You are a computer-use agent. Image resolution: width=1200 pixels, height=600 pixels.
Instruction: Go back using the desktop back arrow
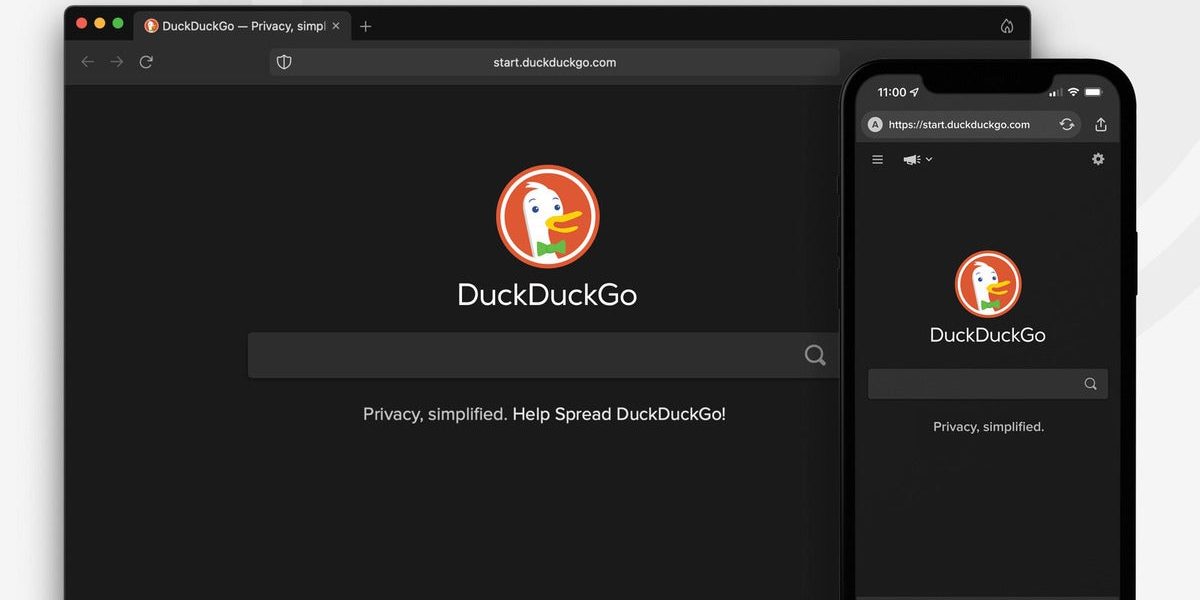(x=88, y=62)
